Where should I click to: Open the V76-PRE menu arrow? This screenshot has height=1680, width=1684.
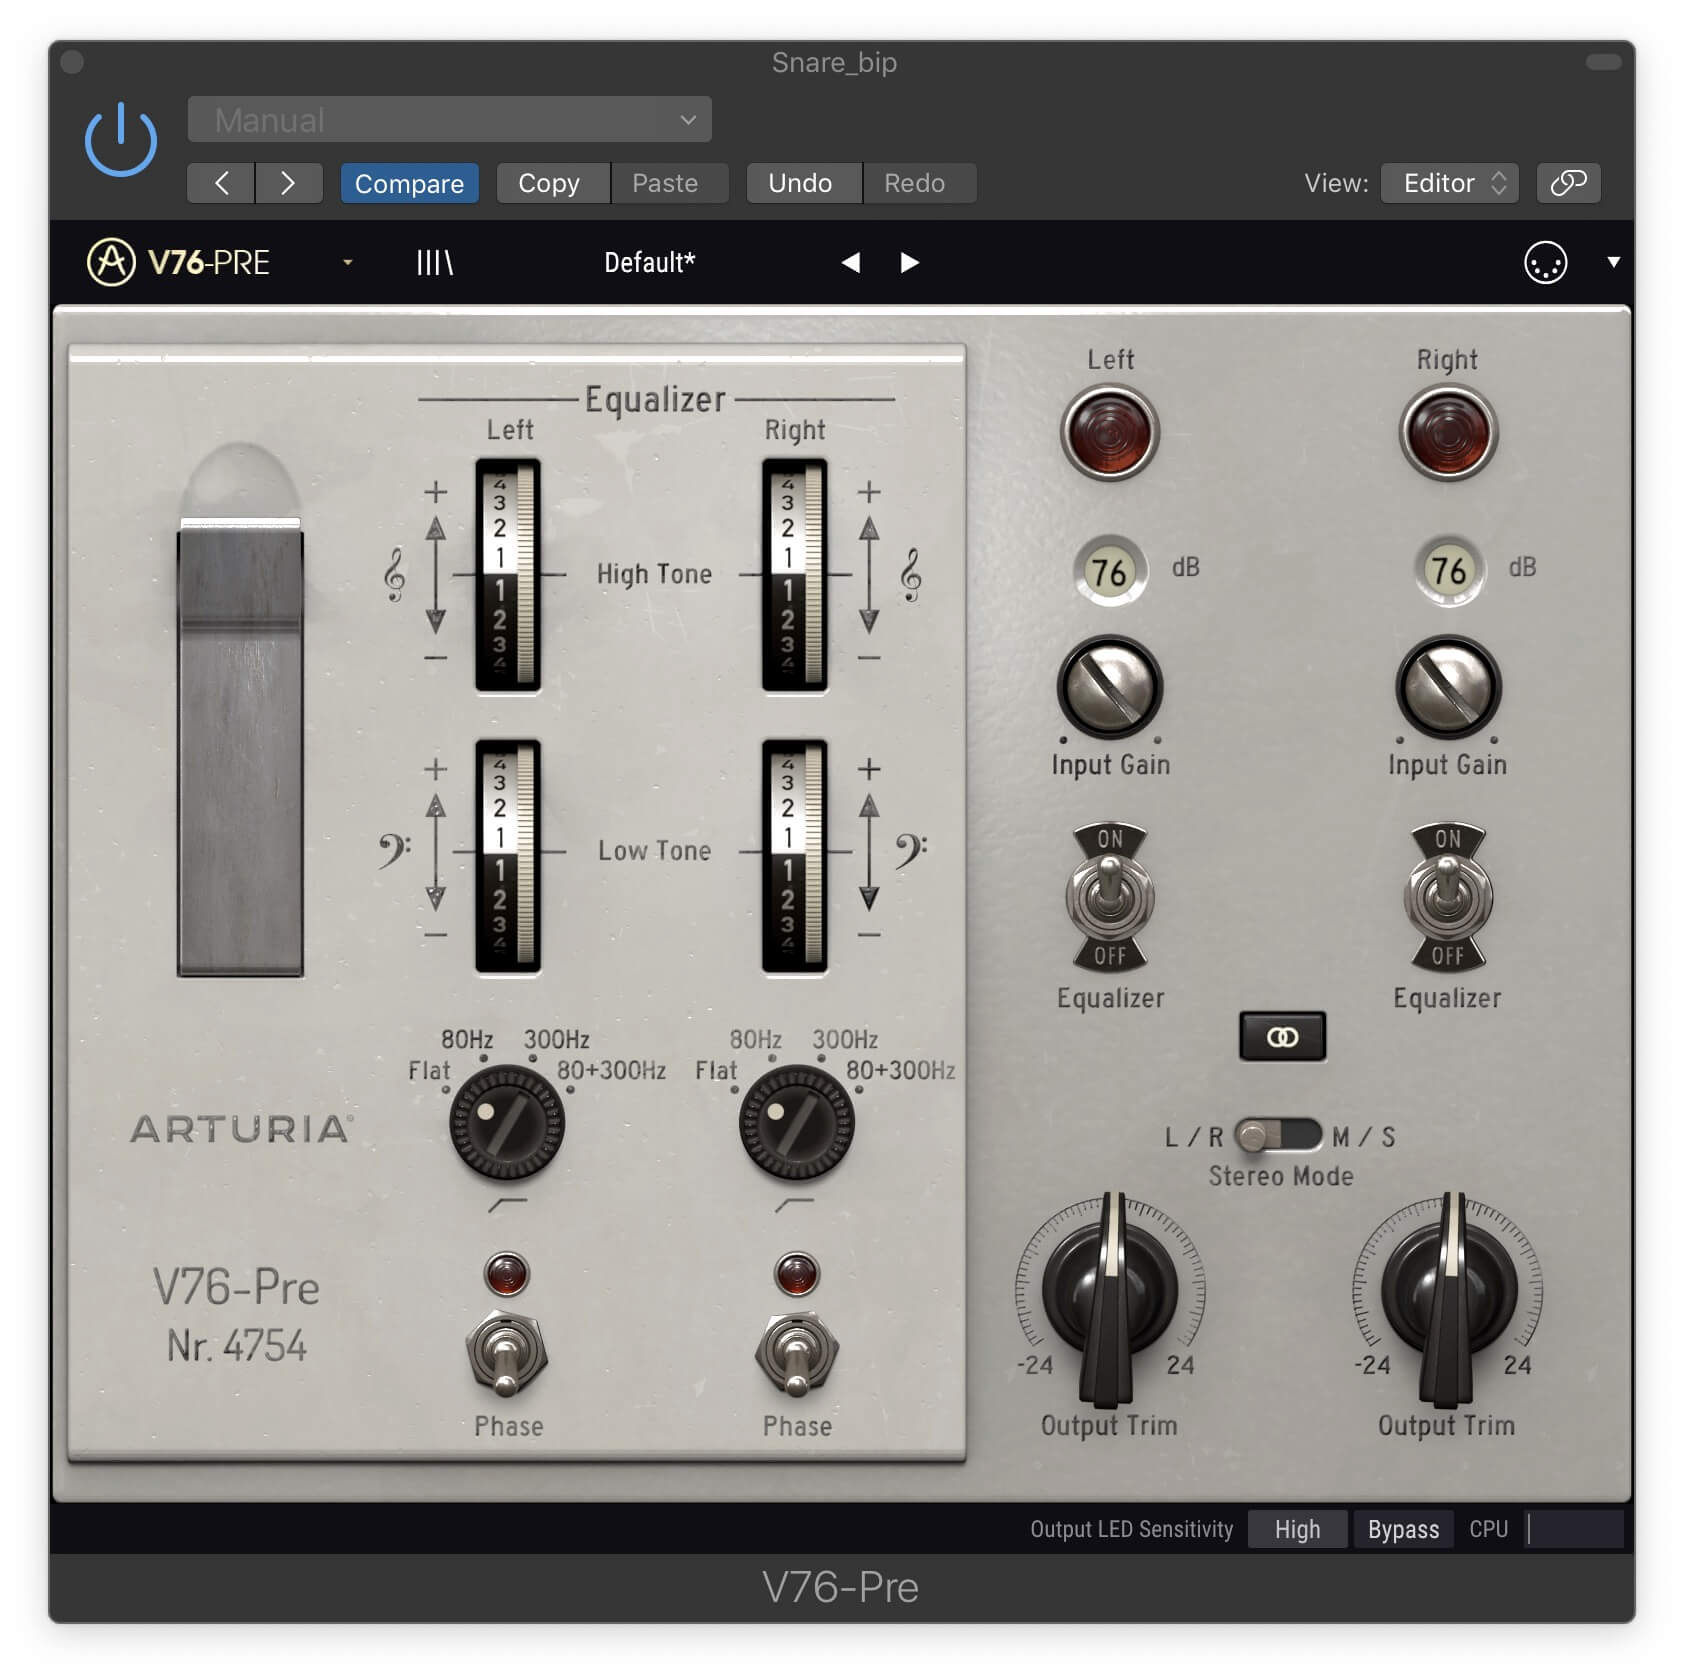point(347,262)
